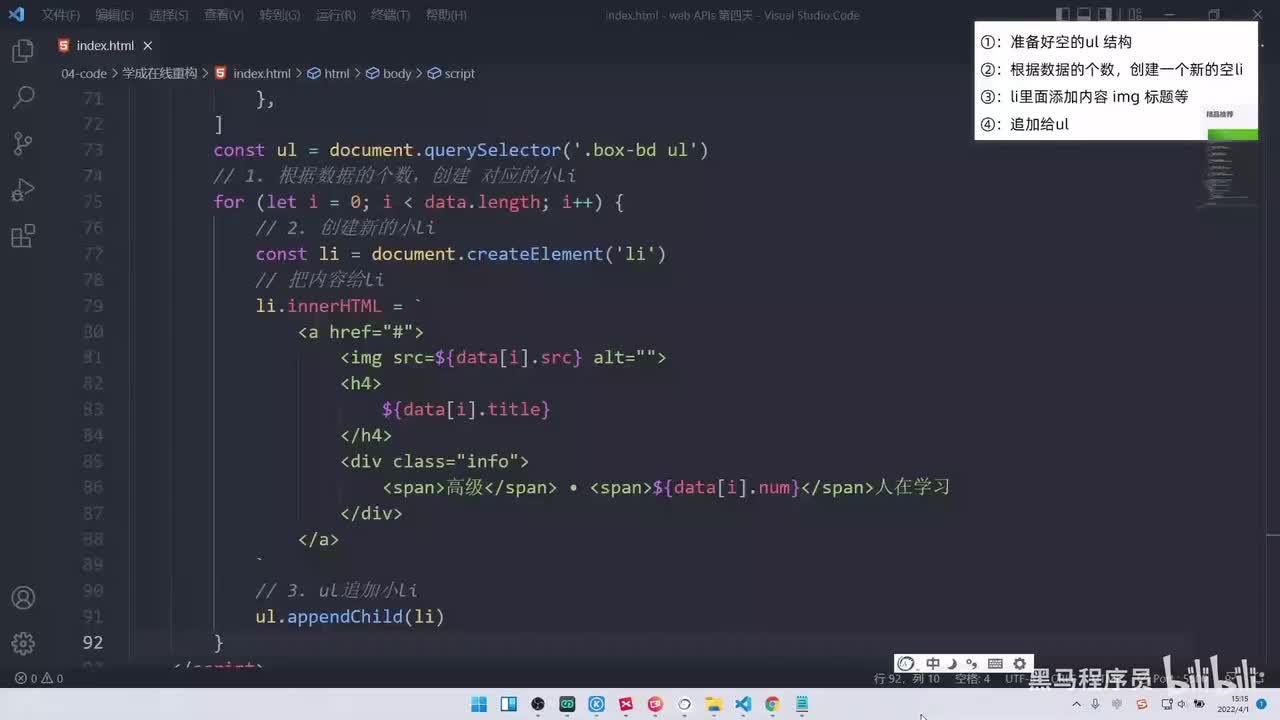Toggle panel layout icon in title bar
1280x720 pixels.
[1086, 15]
